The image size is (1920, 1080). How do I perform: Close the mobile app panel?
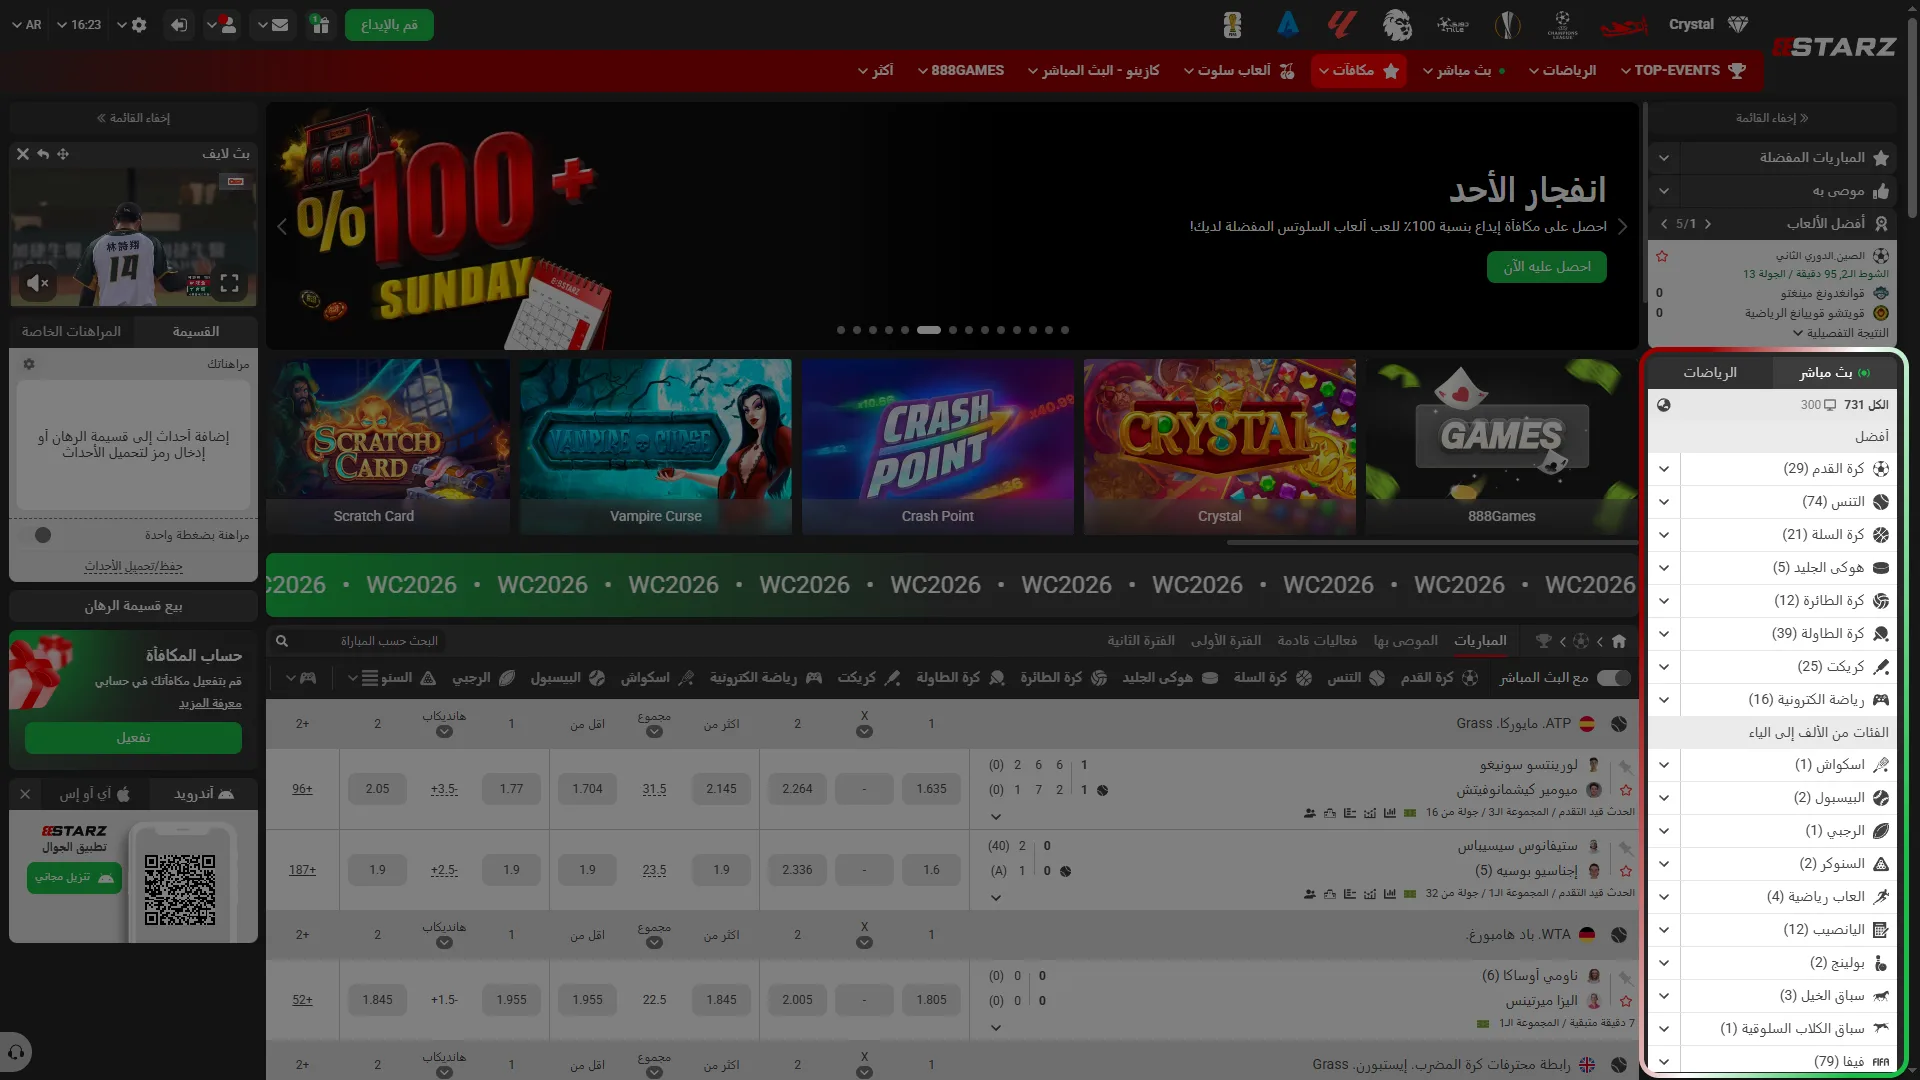pos(25,794)
